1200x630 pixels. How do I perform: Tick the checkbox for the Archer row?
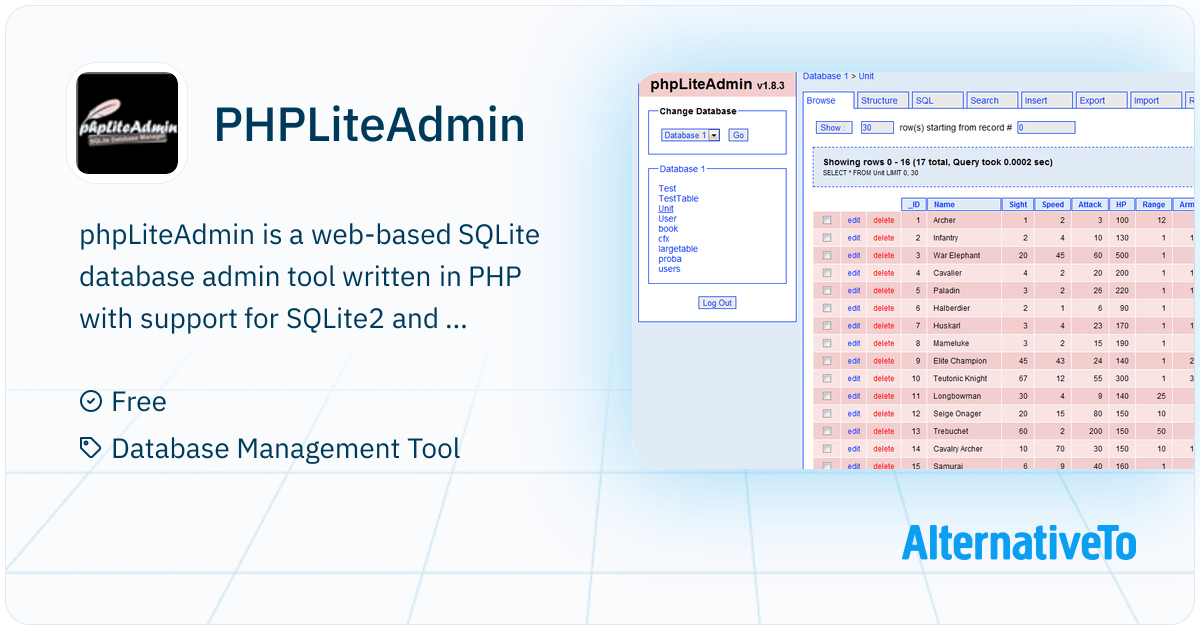[x=827, y=220]
